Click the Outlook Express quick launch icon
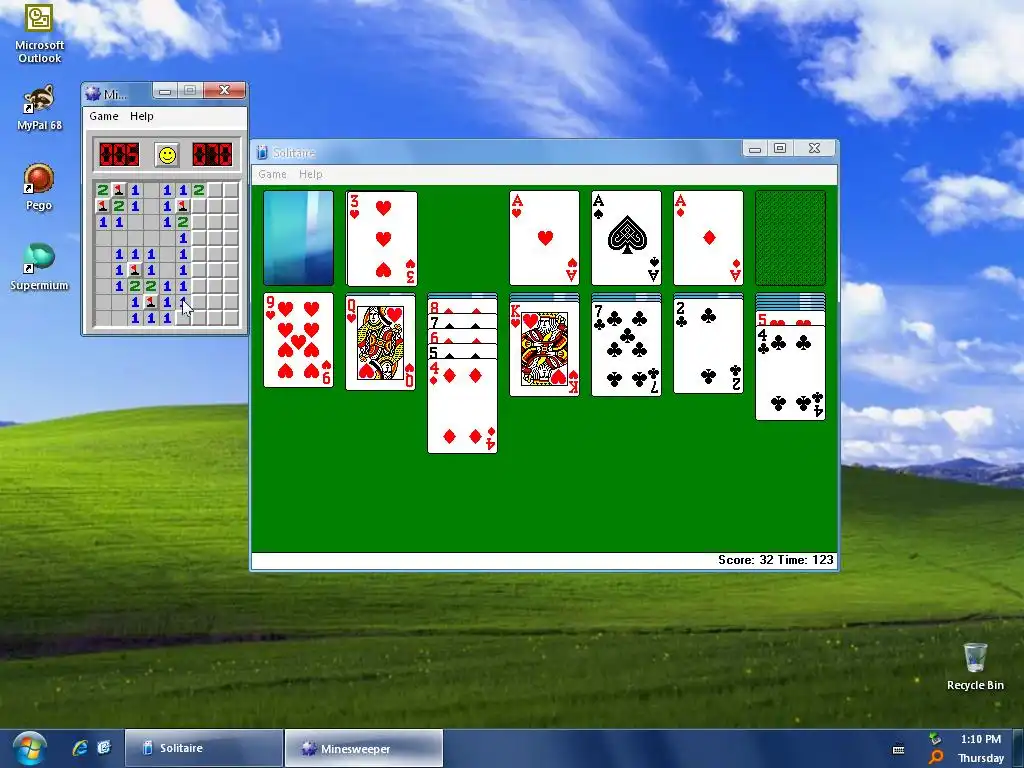1024x768 pixels. [x=104, y=748]
